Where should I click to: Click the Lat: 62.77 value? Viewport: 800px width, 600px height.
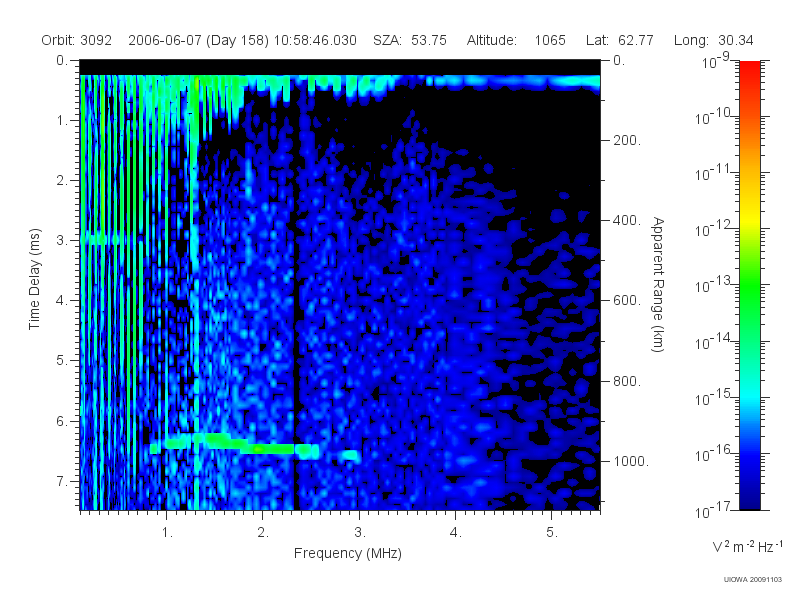click(619, 40)
